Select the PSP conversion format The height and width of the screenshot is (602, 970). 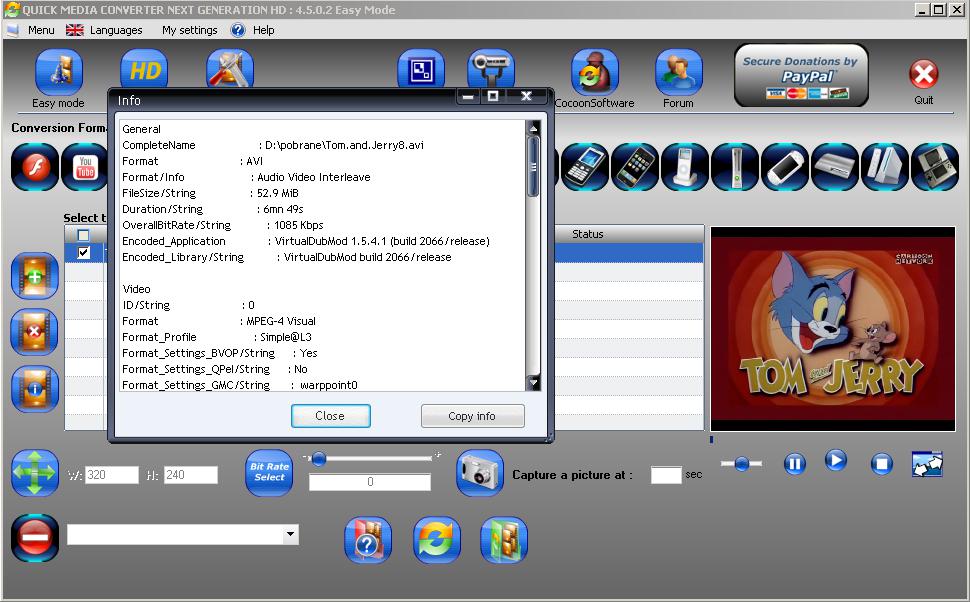point(785,167)
